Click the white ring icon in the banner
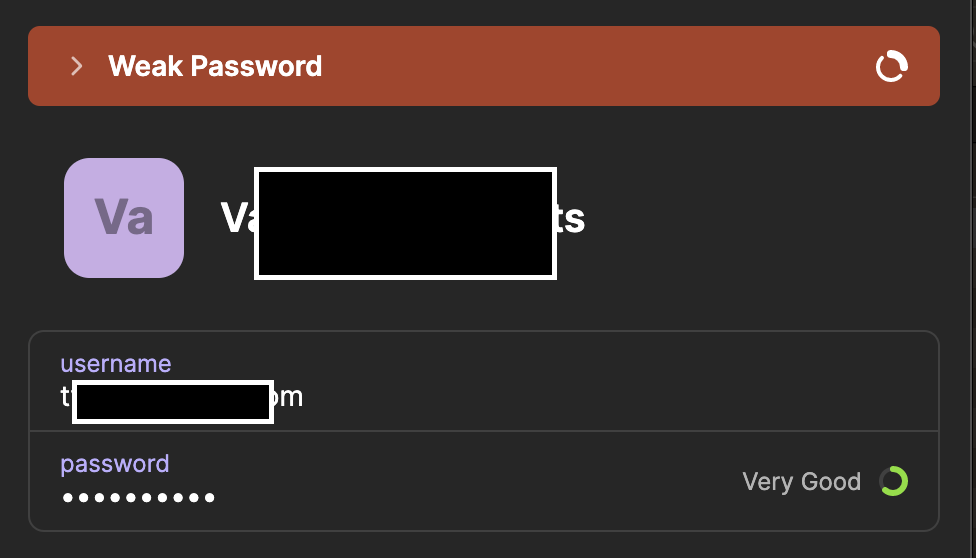This screenshot has height=558, width=976. click(891, 67)
